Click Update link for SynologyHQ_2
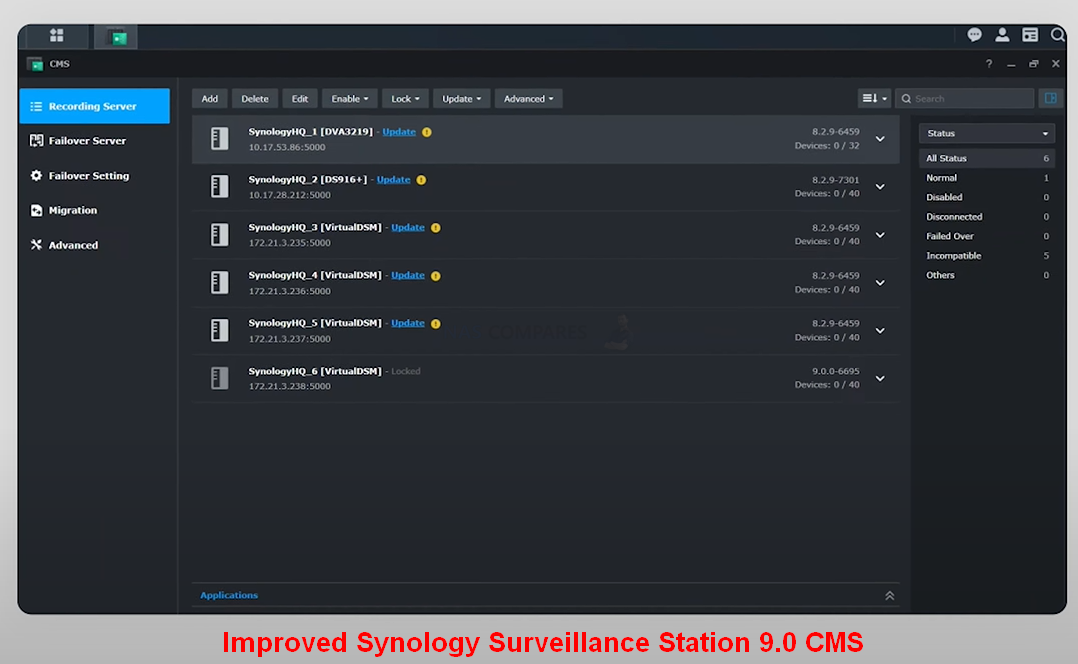The image size is (1078, 664). pos(393,179)
